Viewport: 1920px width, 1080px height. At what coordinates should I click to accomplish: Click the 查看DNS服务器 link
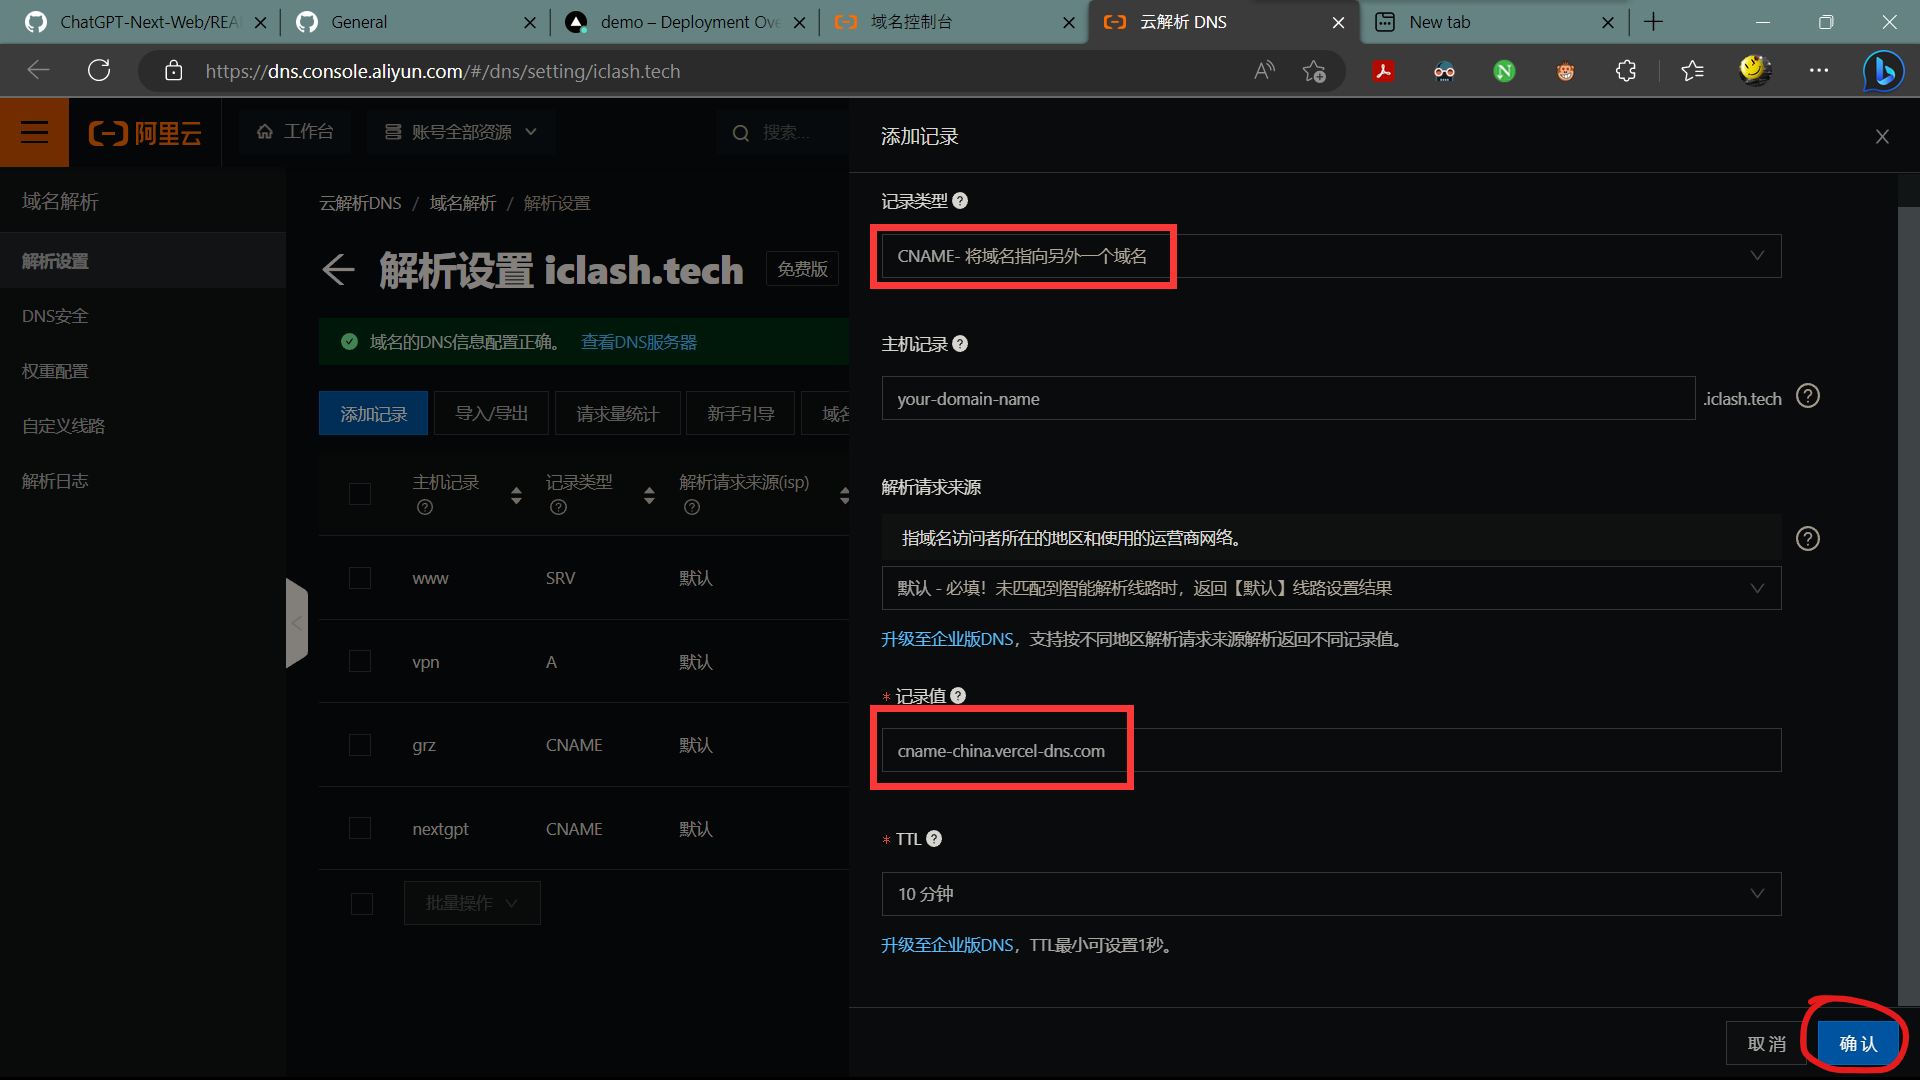pyautogui.click(x=639, y=342)
